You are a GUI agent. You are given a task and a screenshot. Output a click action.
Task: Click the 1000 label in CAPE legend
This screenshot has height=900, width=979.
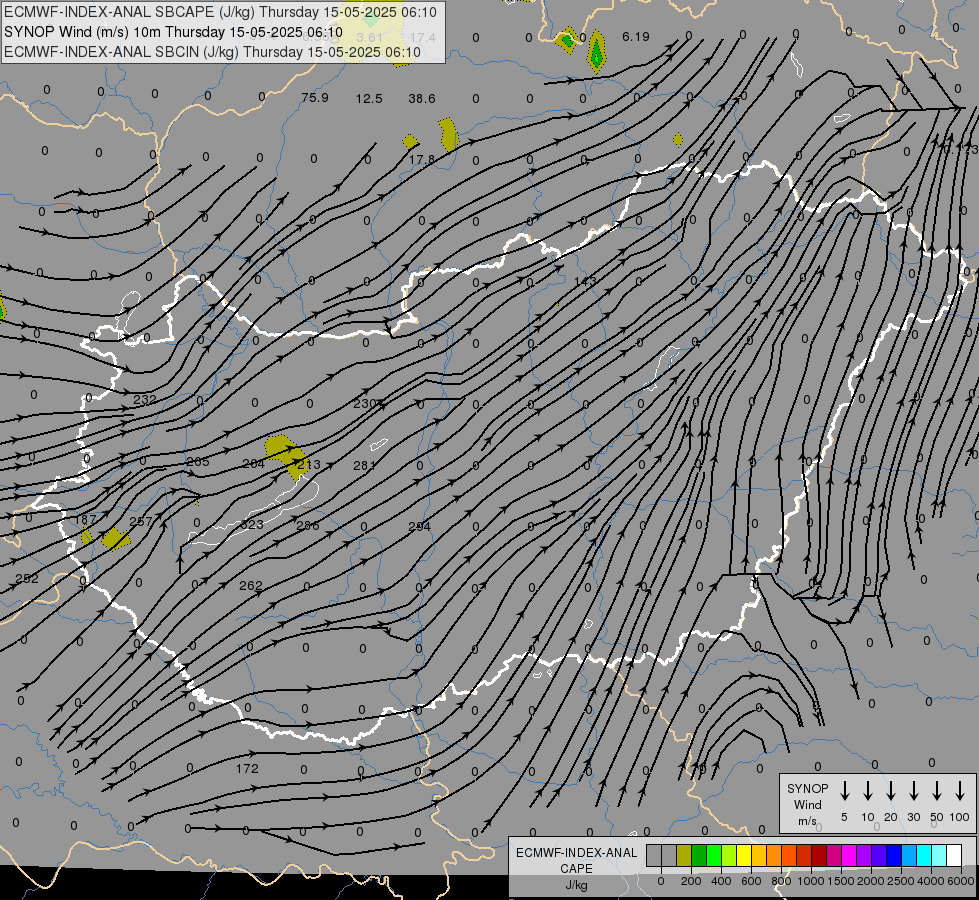point(811,881)
